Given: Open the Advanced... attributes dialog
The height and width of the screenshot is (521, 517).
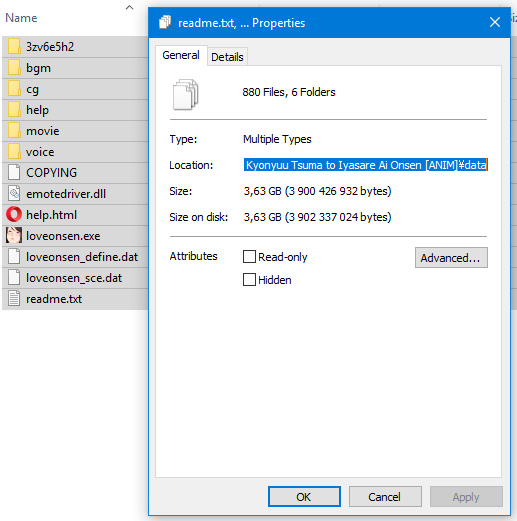Looking at the screenshot, I should pos(451,258).
